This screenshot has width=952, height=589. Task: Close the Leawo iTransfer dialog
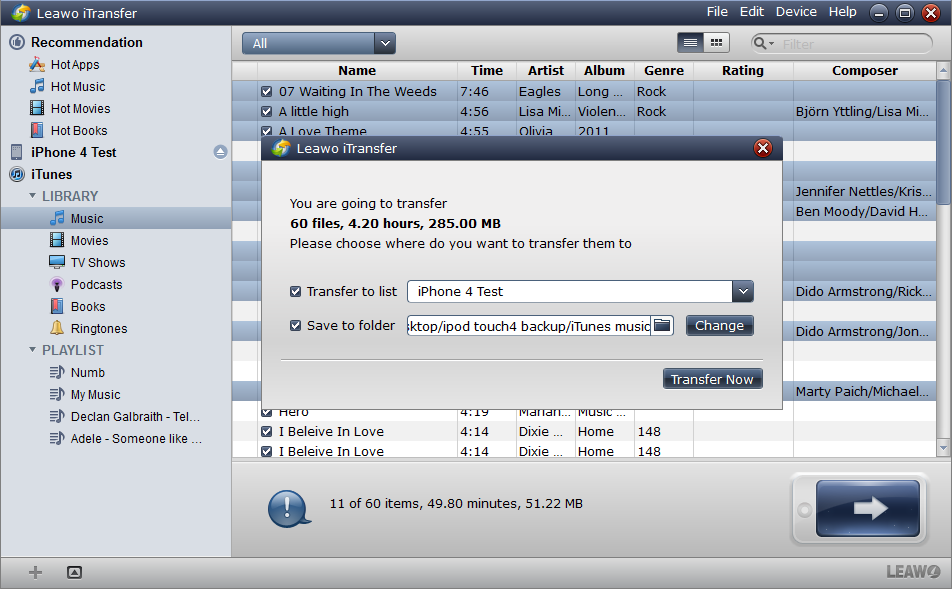pos(763,148)
